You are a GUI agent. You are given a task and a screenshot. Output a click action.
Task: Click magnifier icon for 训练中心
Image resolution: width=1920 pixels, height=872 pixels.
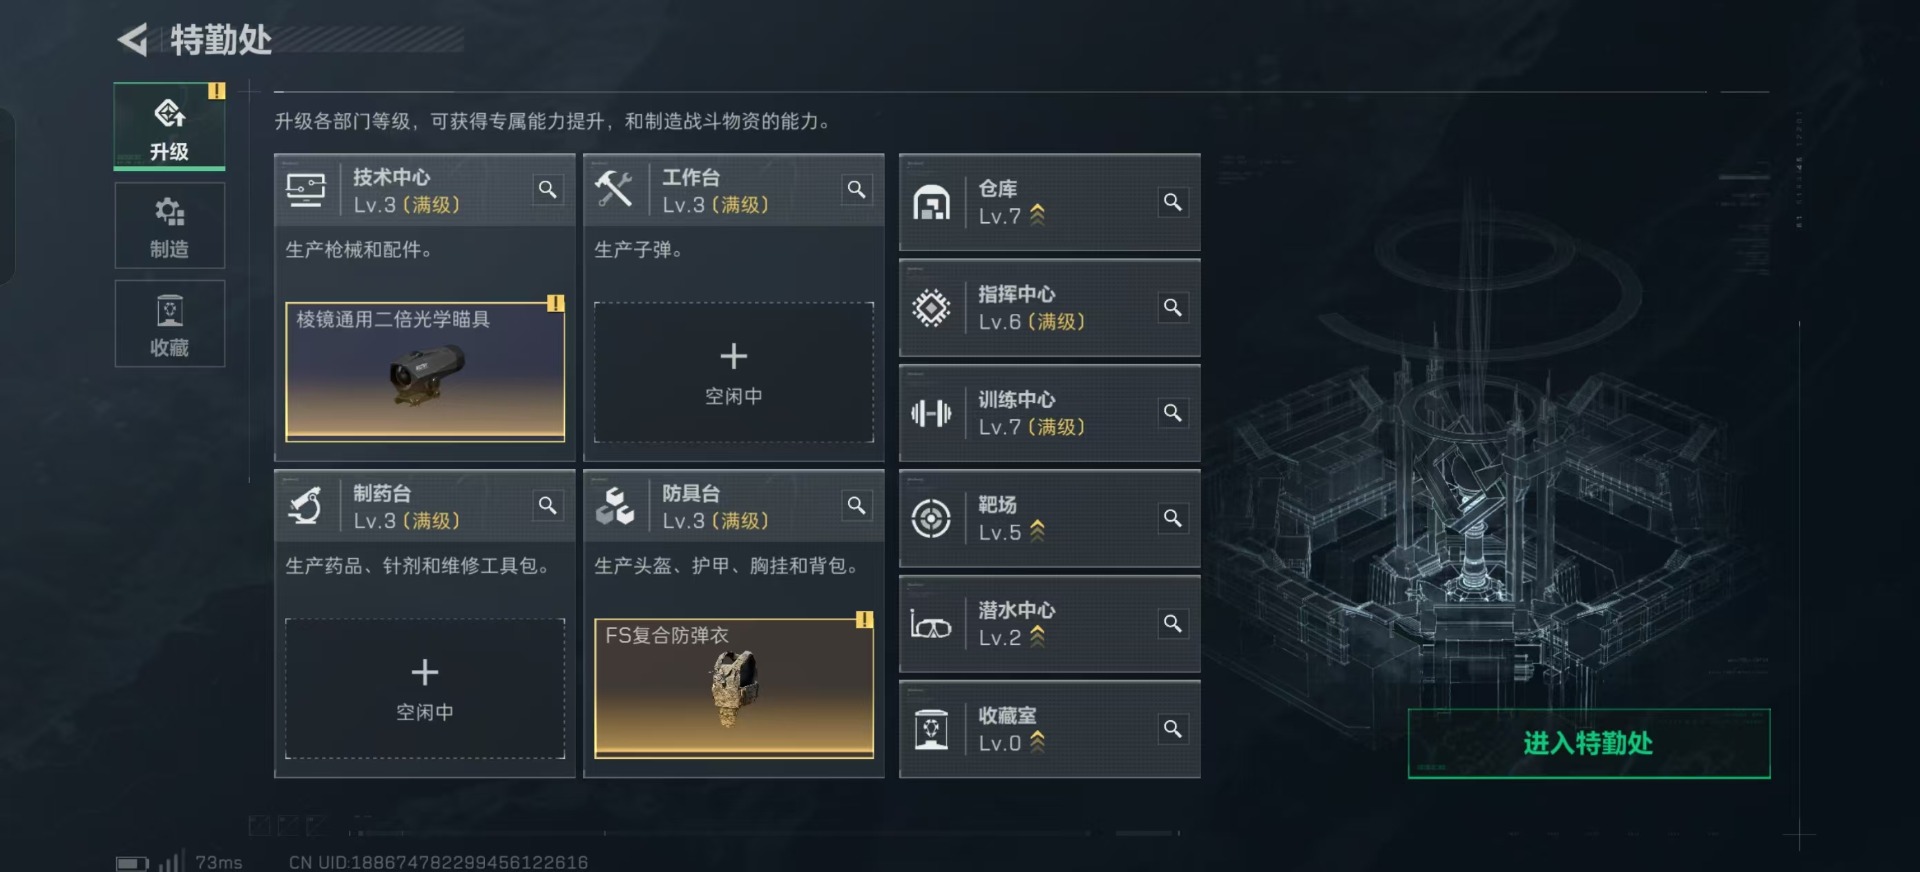pyautogui.click(x=1173, y=413)
